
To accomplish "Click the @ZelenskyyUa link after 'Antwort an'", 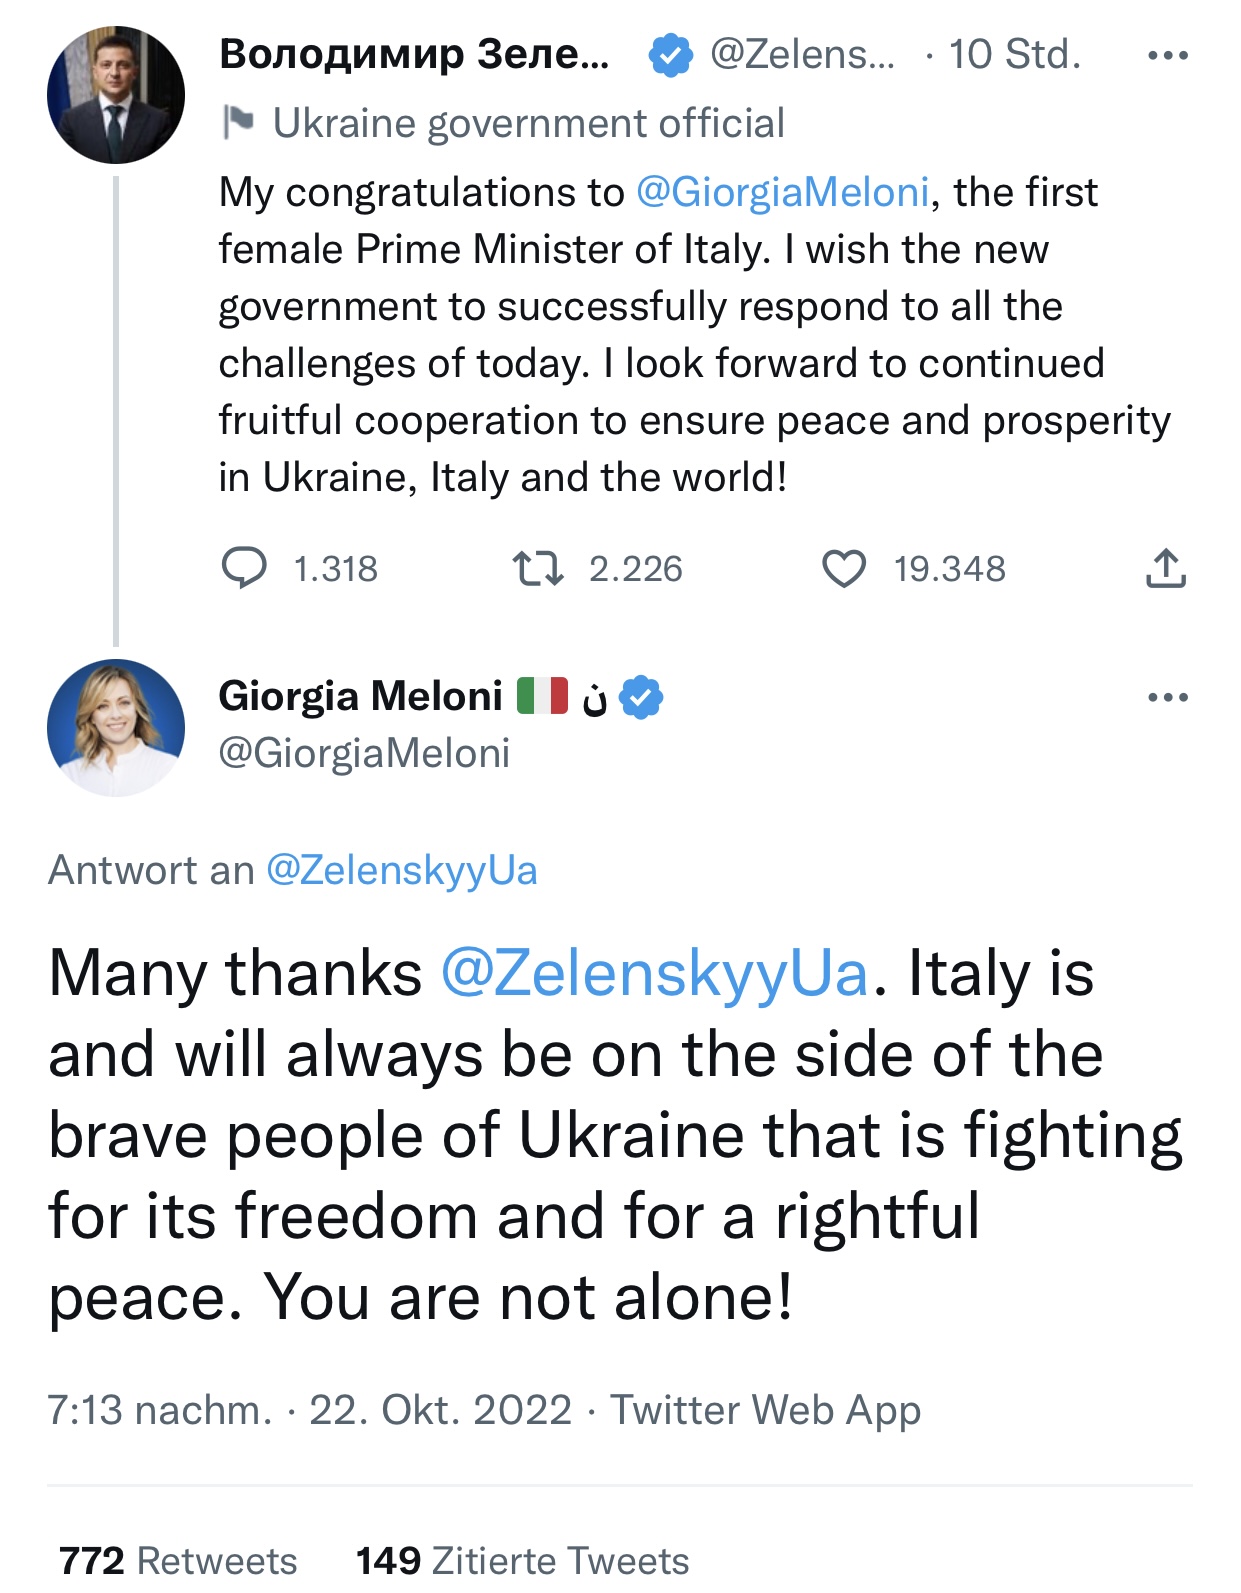I will (402, 870).
